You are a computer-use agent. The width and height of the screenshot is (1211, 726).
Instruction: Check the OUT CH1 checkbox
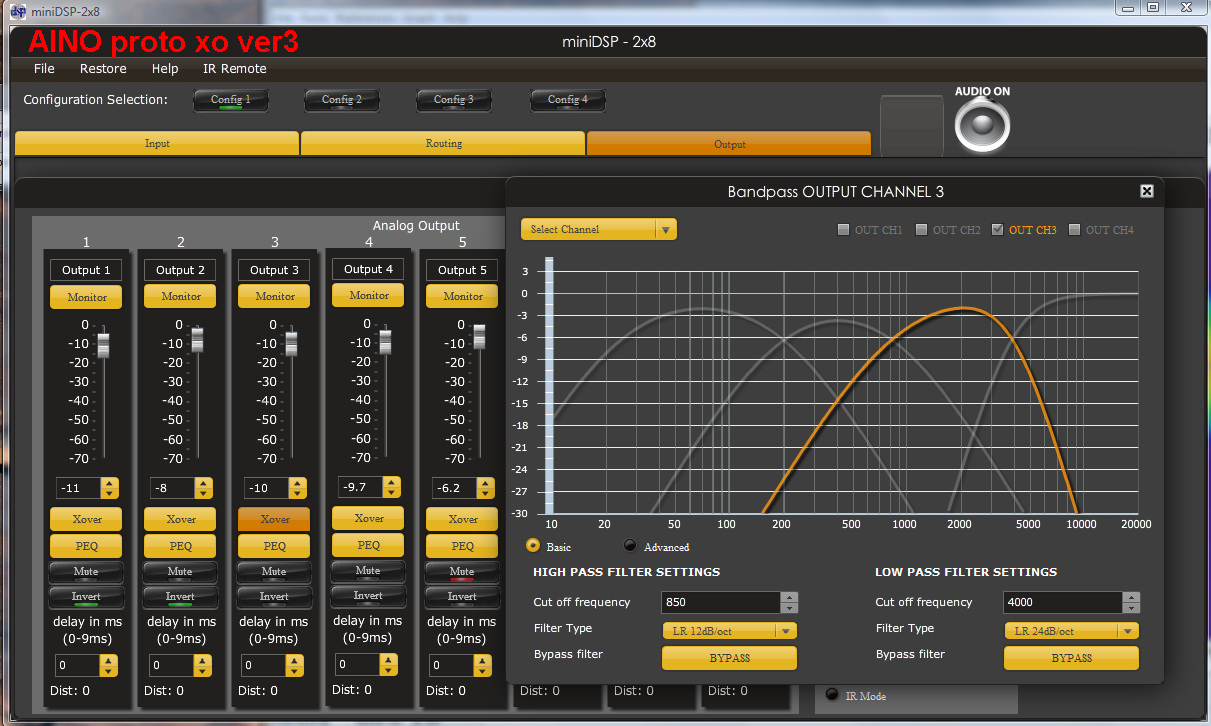(x=843, y=230)
